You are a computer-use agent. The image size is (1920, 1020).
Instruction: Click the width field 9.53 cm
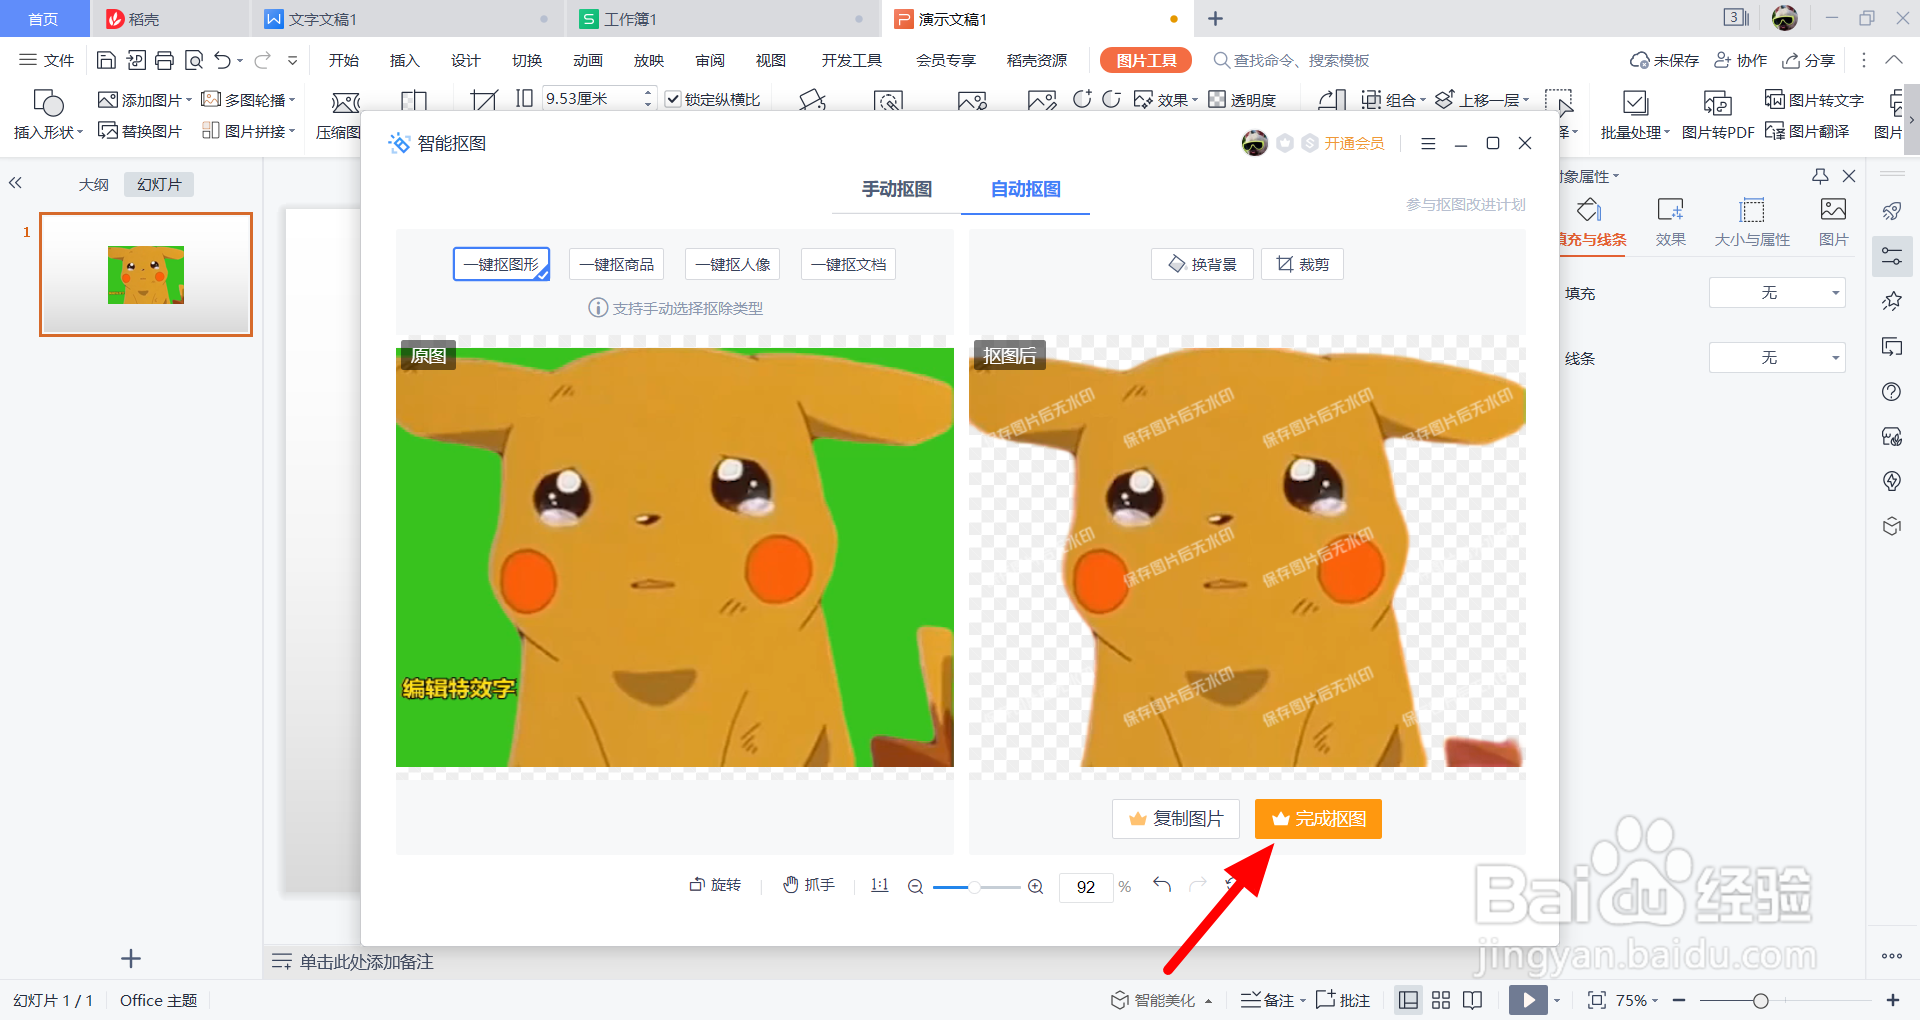pos(598,99)
